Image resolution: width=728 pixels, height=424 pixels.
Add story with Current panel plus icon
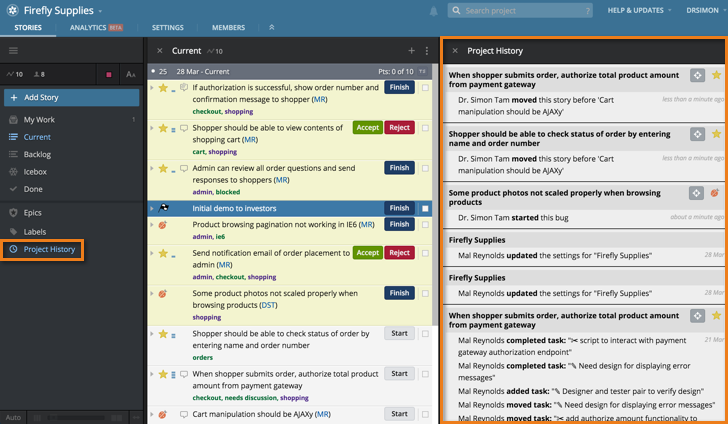(411, 51)
